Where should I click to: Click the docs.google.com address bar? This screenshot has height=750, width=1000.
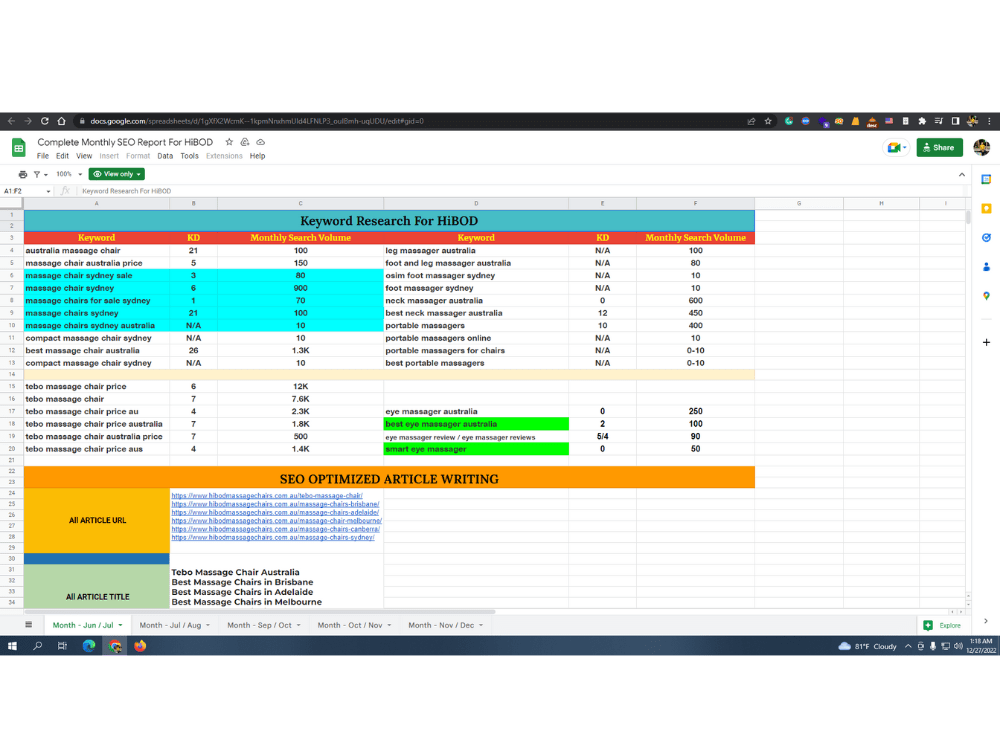point(408,121)
